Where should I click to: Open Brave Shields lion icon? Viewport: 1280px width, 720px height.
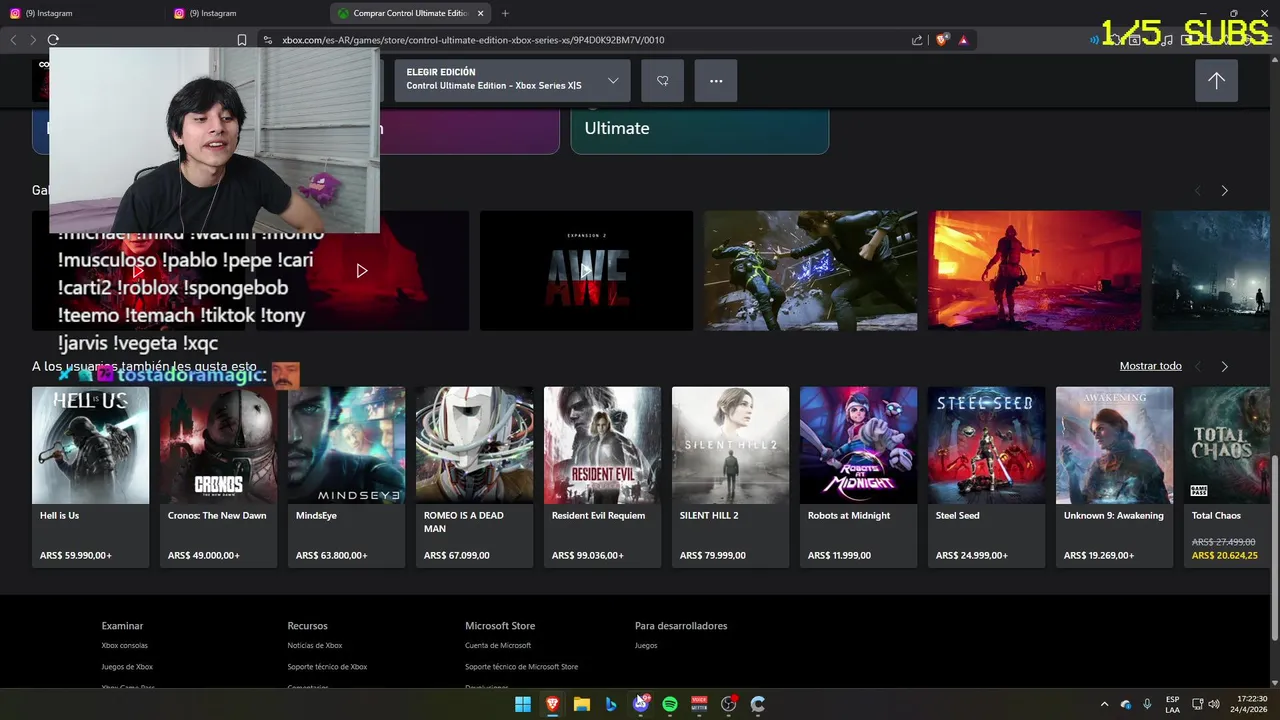point(942,40)
